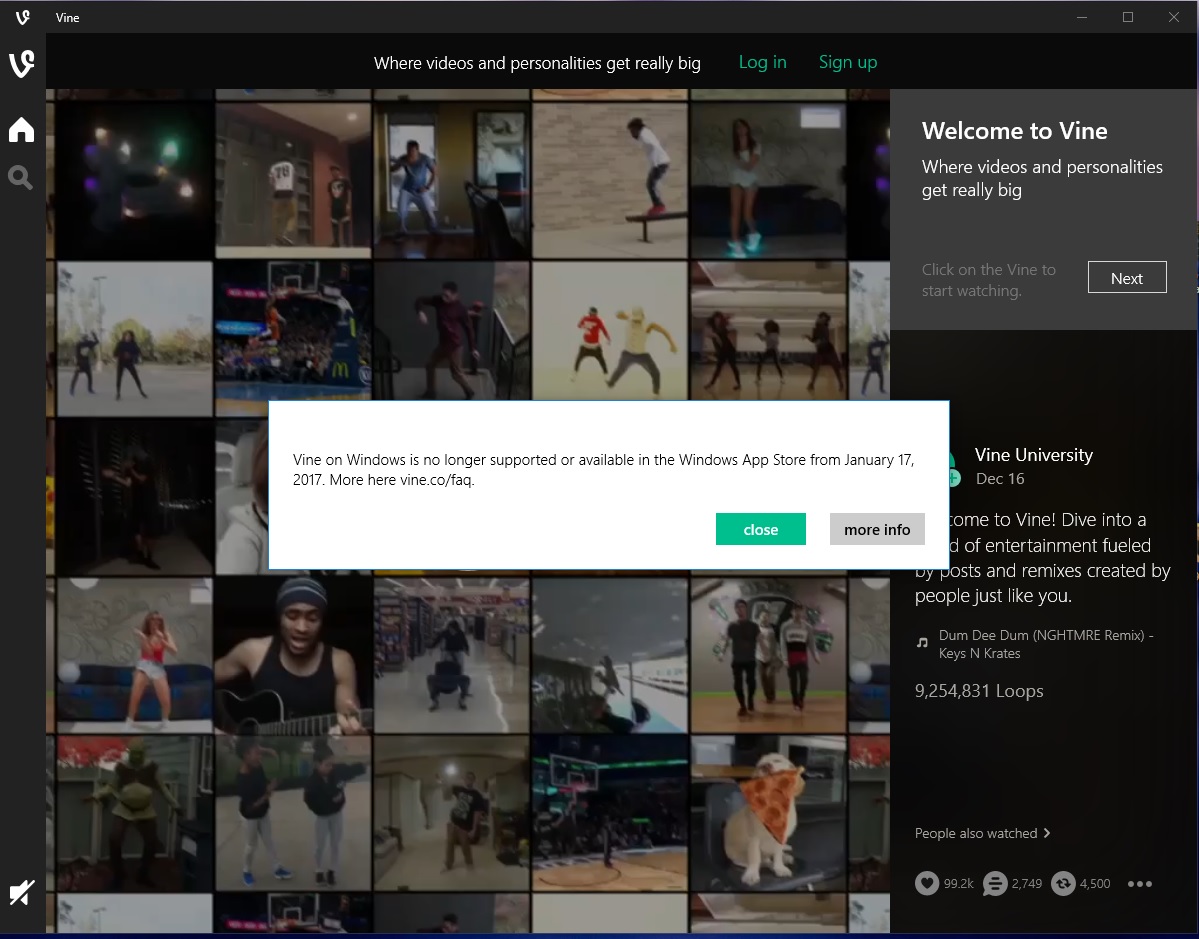Click the 4,500 revines count
The image size is (1199, 939).
(1095, 884)
